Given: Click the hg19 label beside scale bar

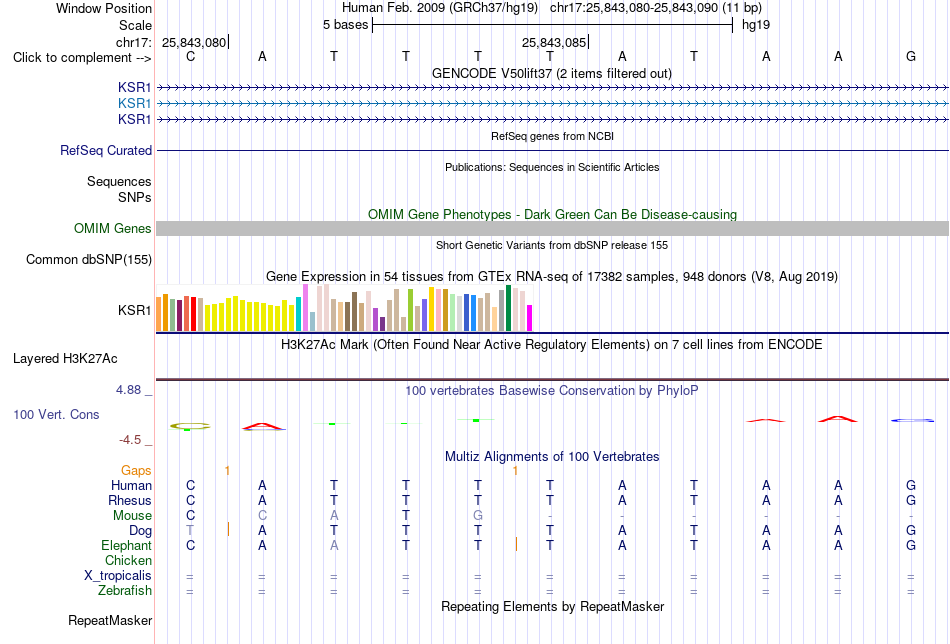Looking at the screenshot, I should point(756,25).
